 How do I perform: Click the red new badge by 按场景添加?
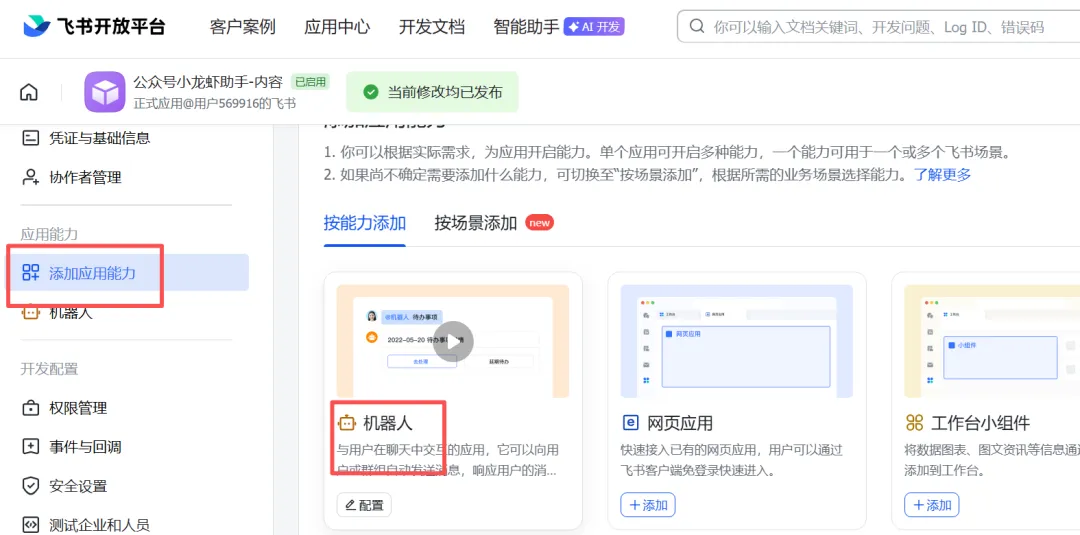coord(539,222)
